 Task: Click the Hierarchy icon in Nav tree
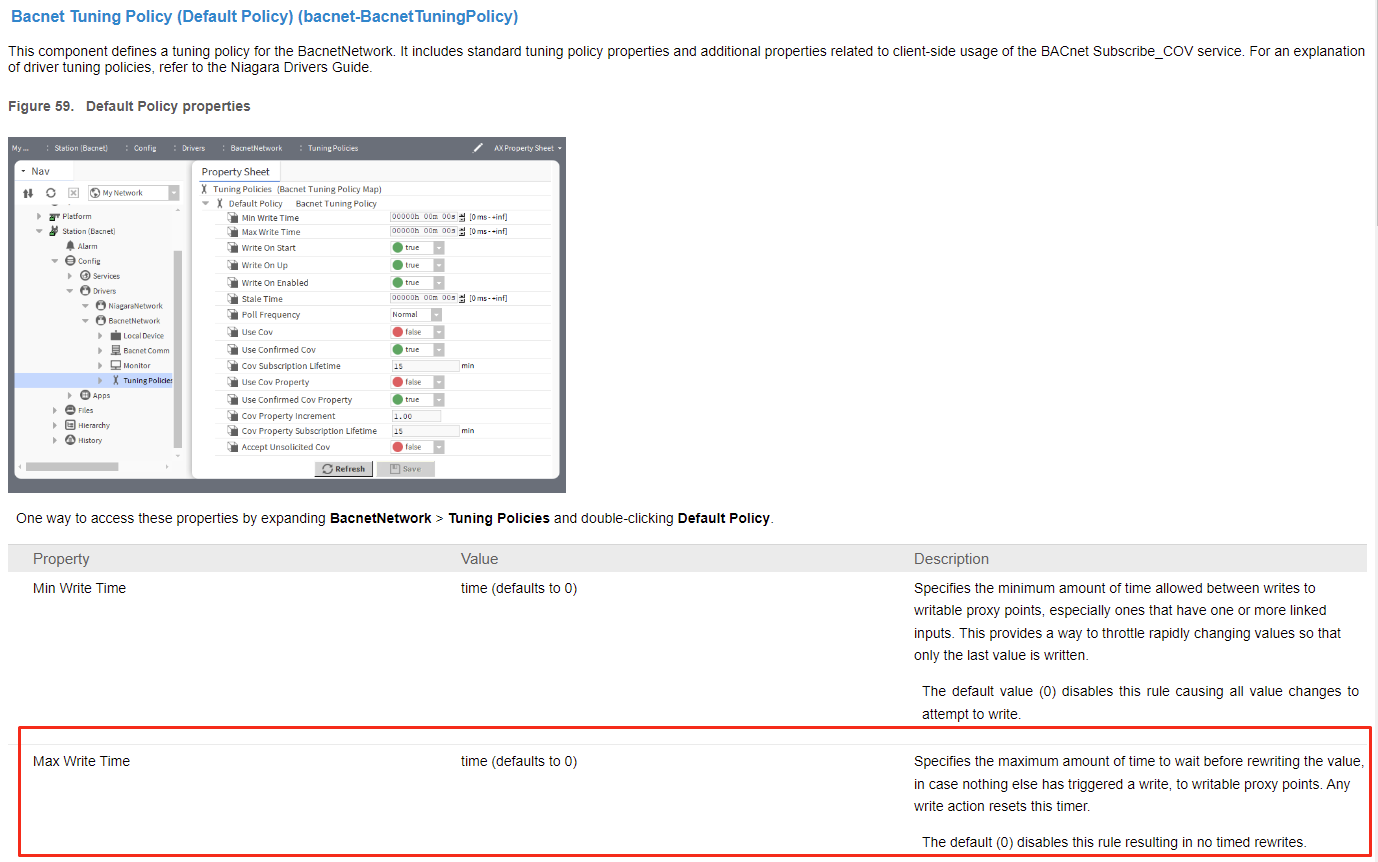(70, 425)
